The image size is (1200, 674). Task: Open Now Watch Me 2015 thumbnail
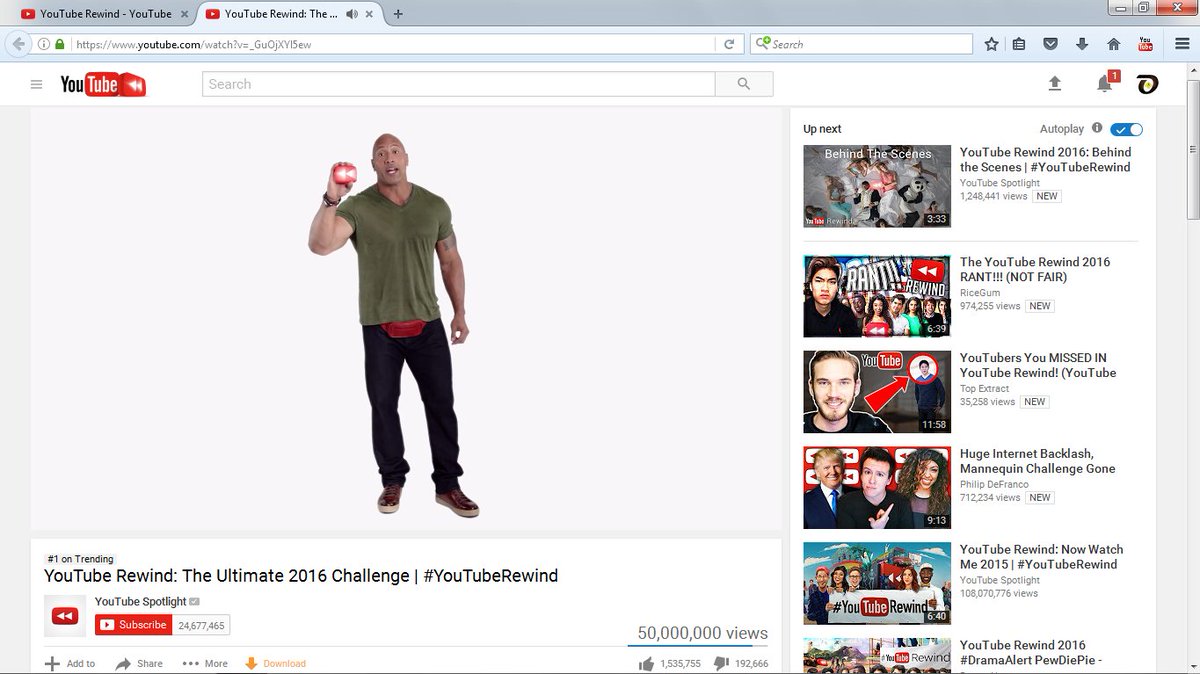click(877, 583)
